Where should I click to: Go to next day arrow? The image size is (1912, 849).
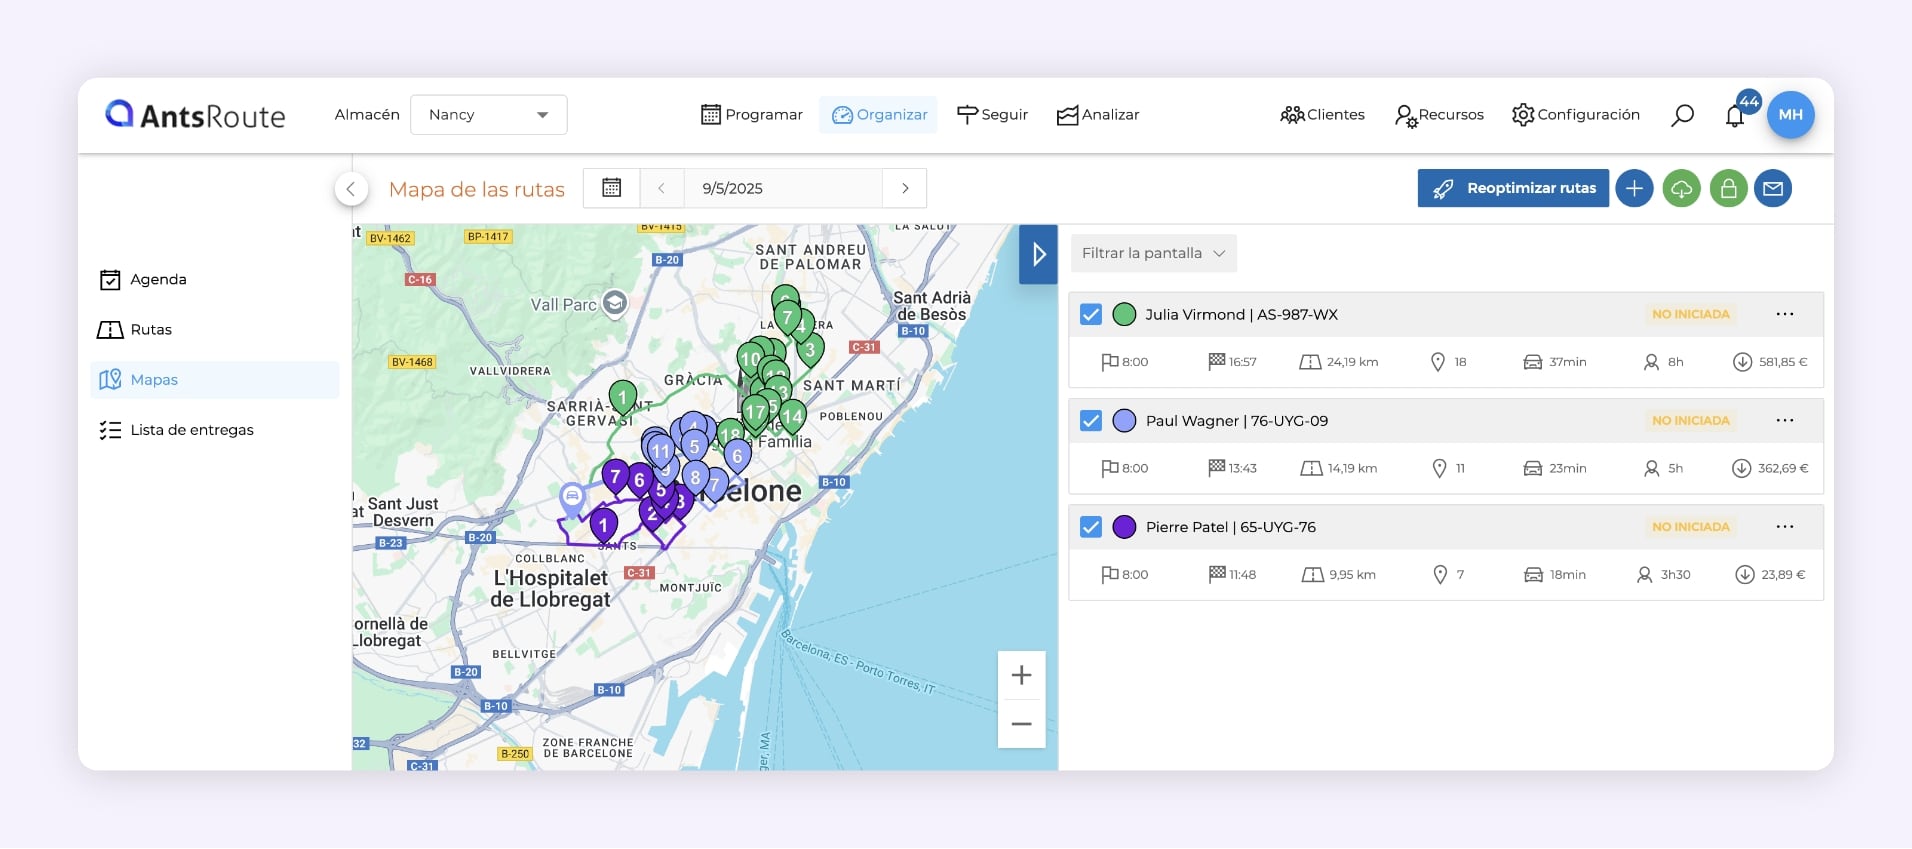click(x=905, y=188)
